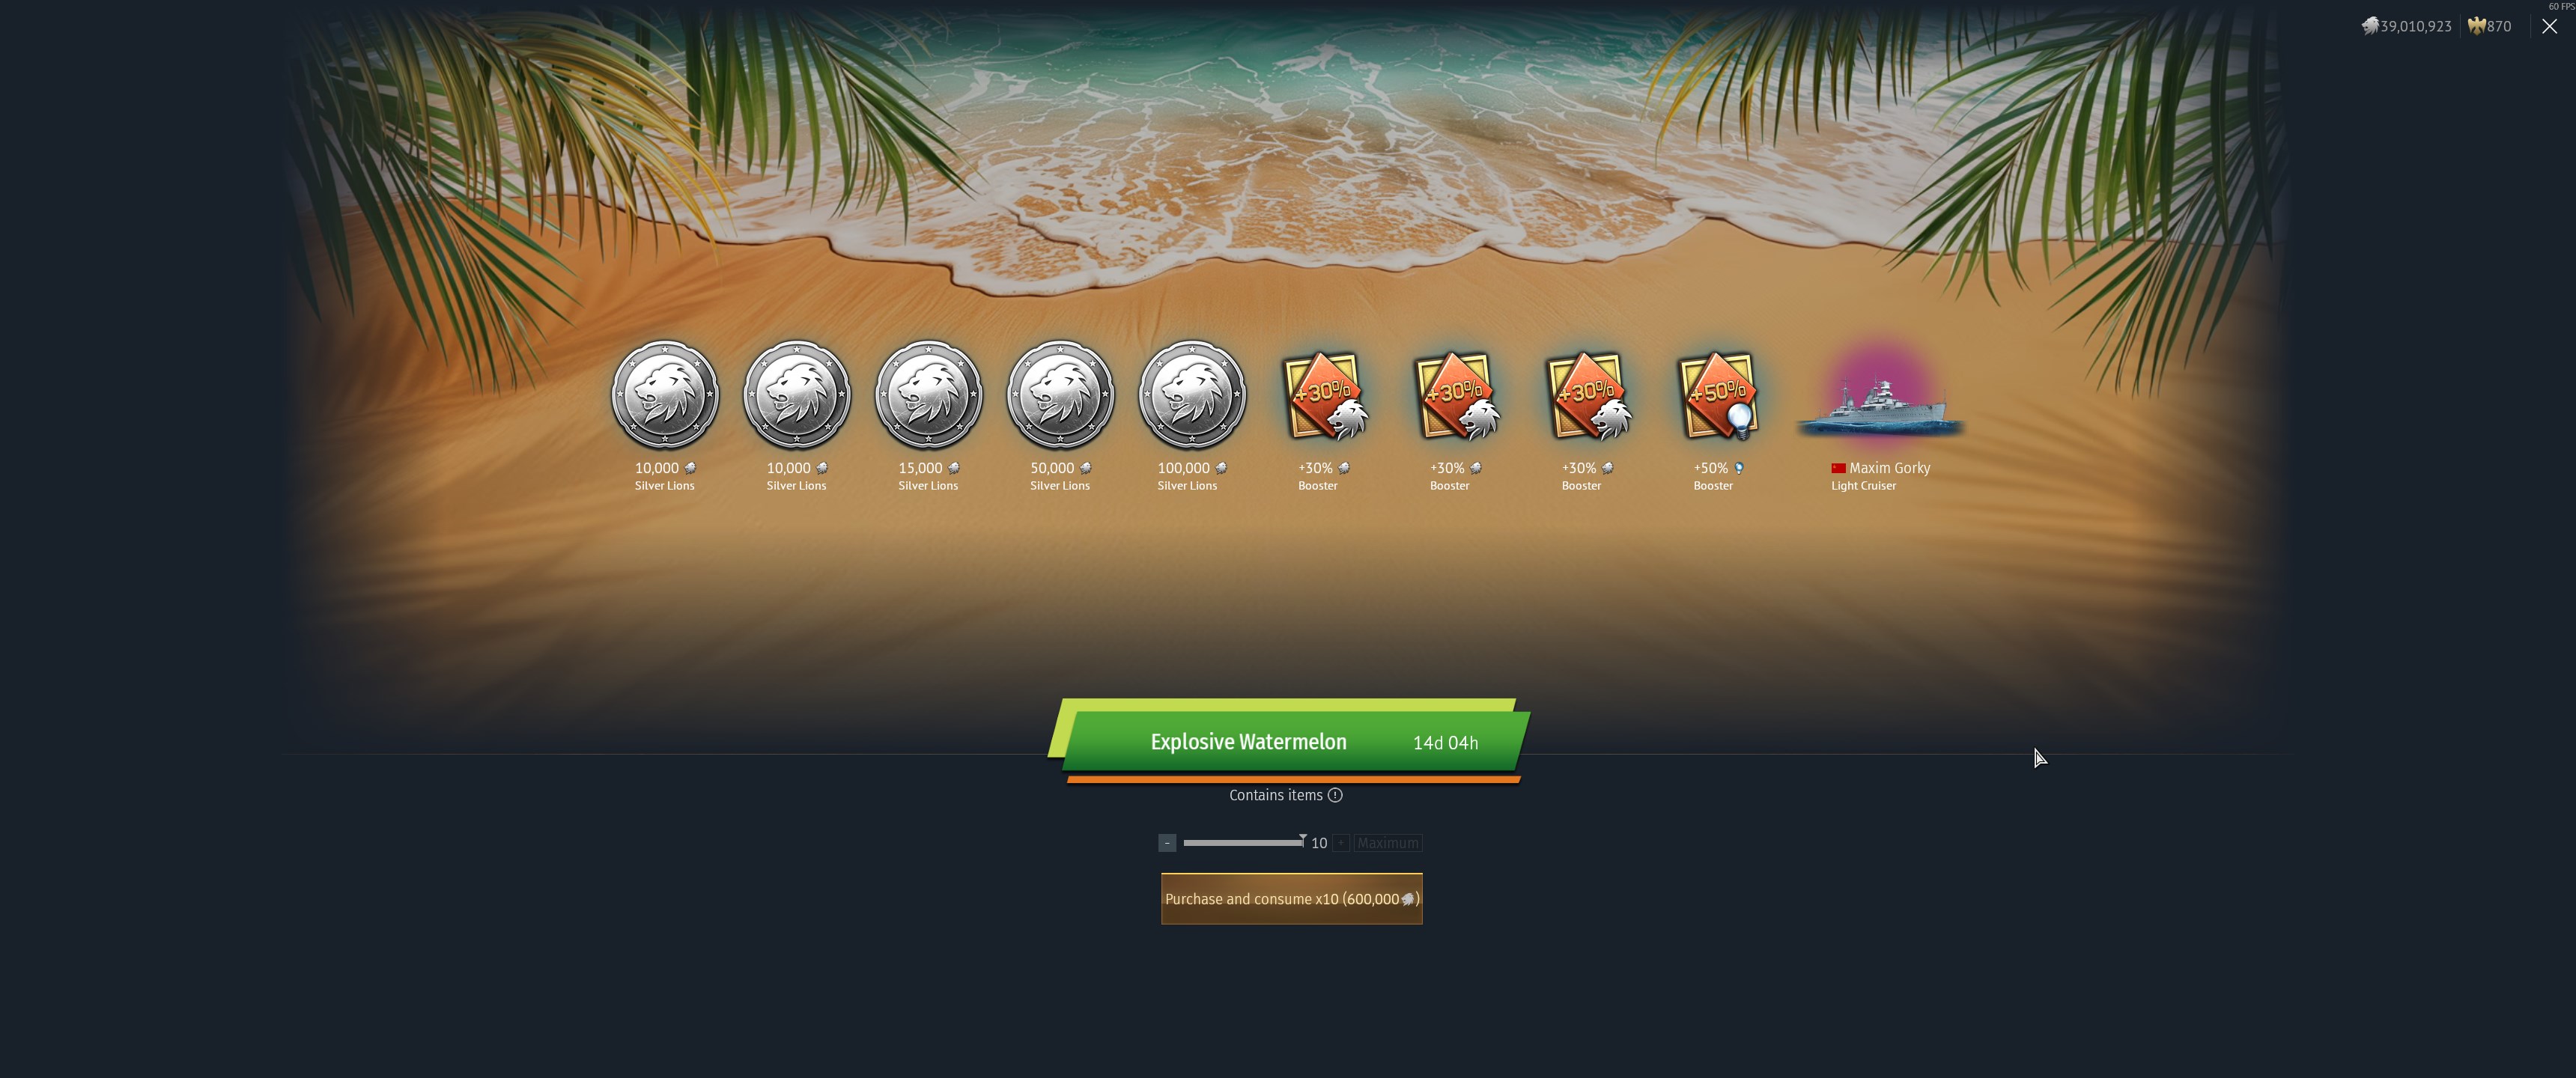
Task: Purchase and consume x10 for 600,000
Action: [1292, 899]
